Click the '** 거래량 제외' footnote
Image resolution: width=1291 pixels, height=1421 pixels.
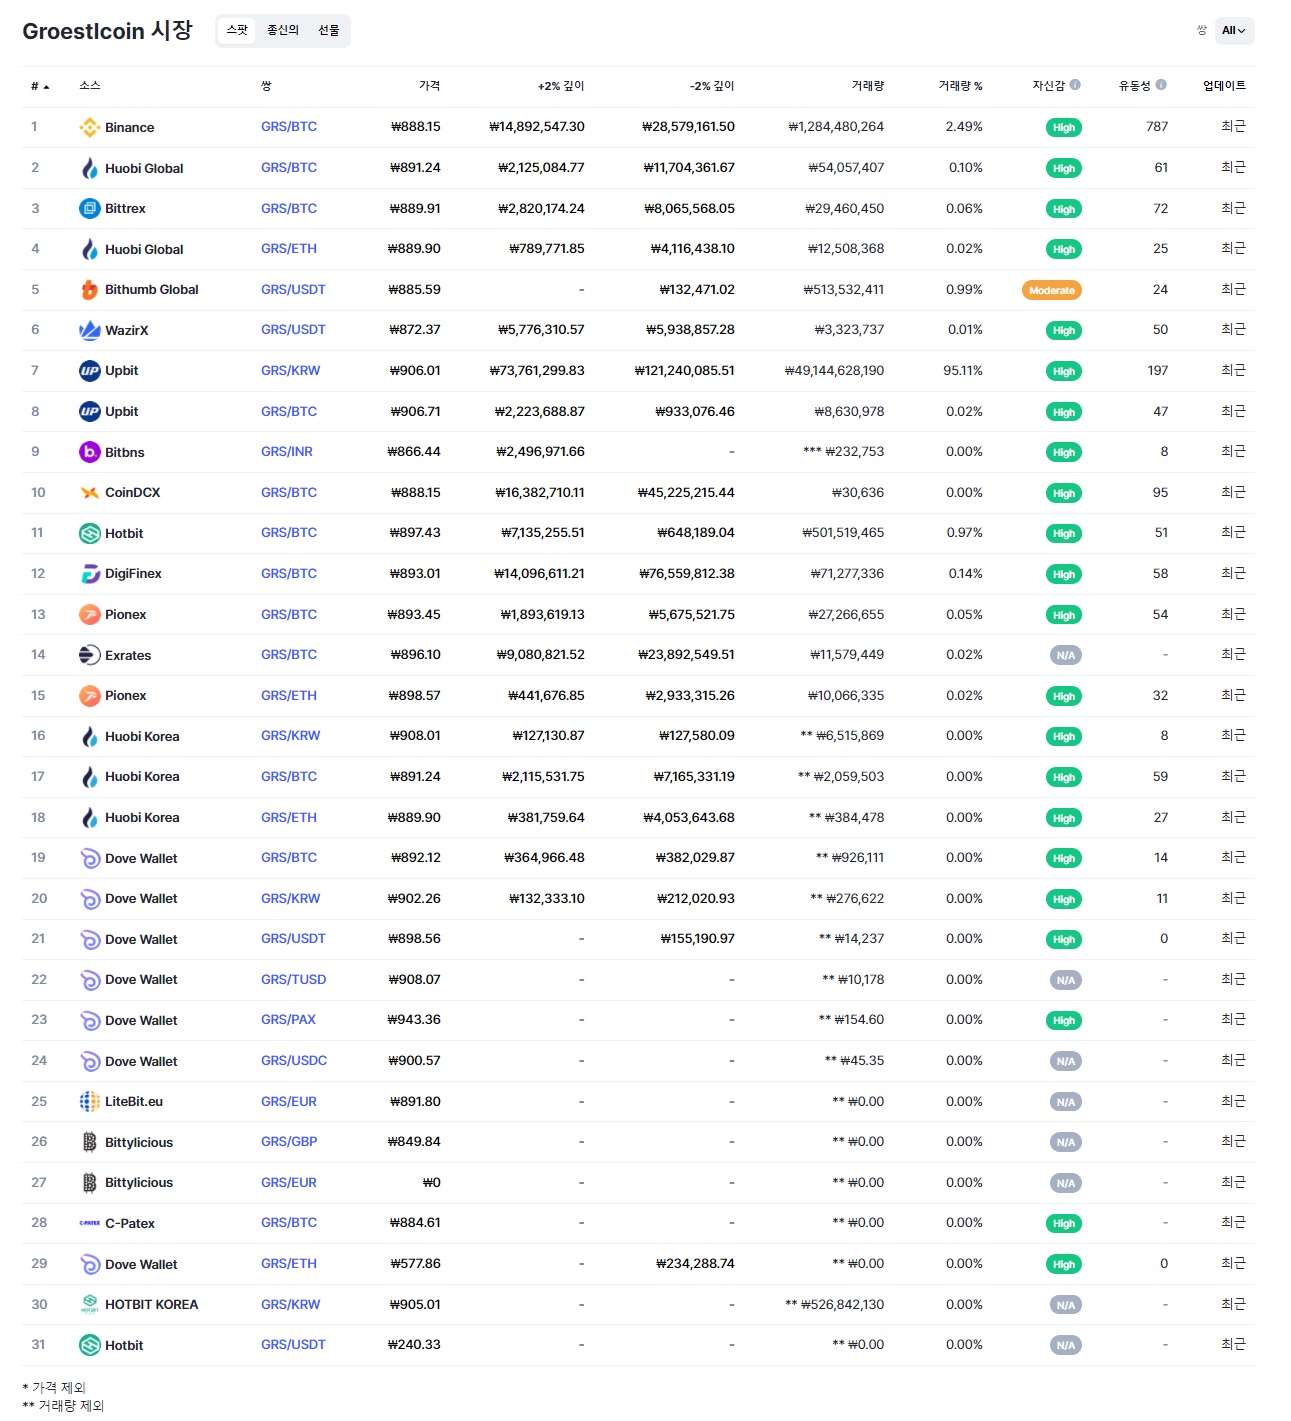coord(63,1406)
